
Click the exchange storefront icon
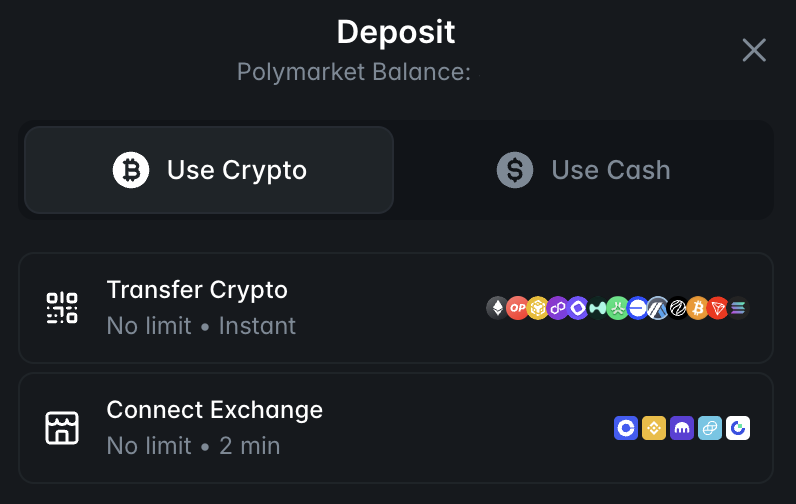pyautogui.click(x=62, y=428)
